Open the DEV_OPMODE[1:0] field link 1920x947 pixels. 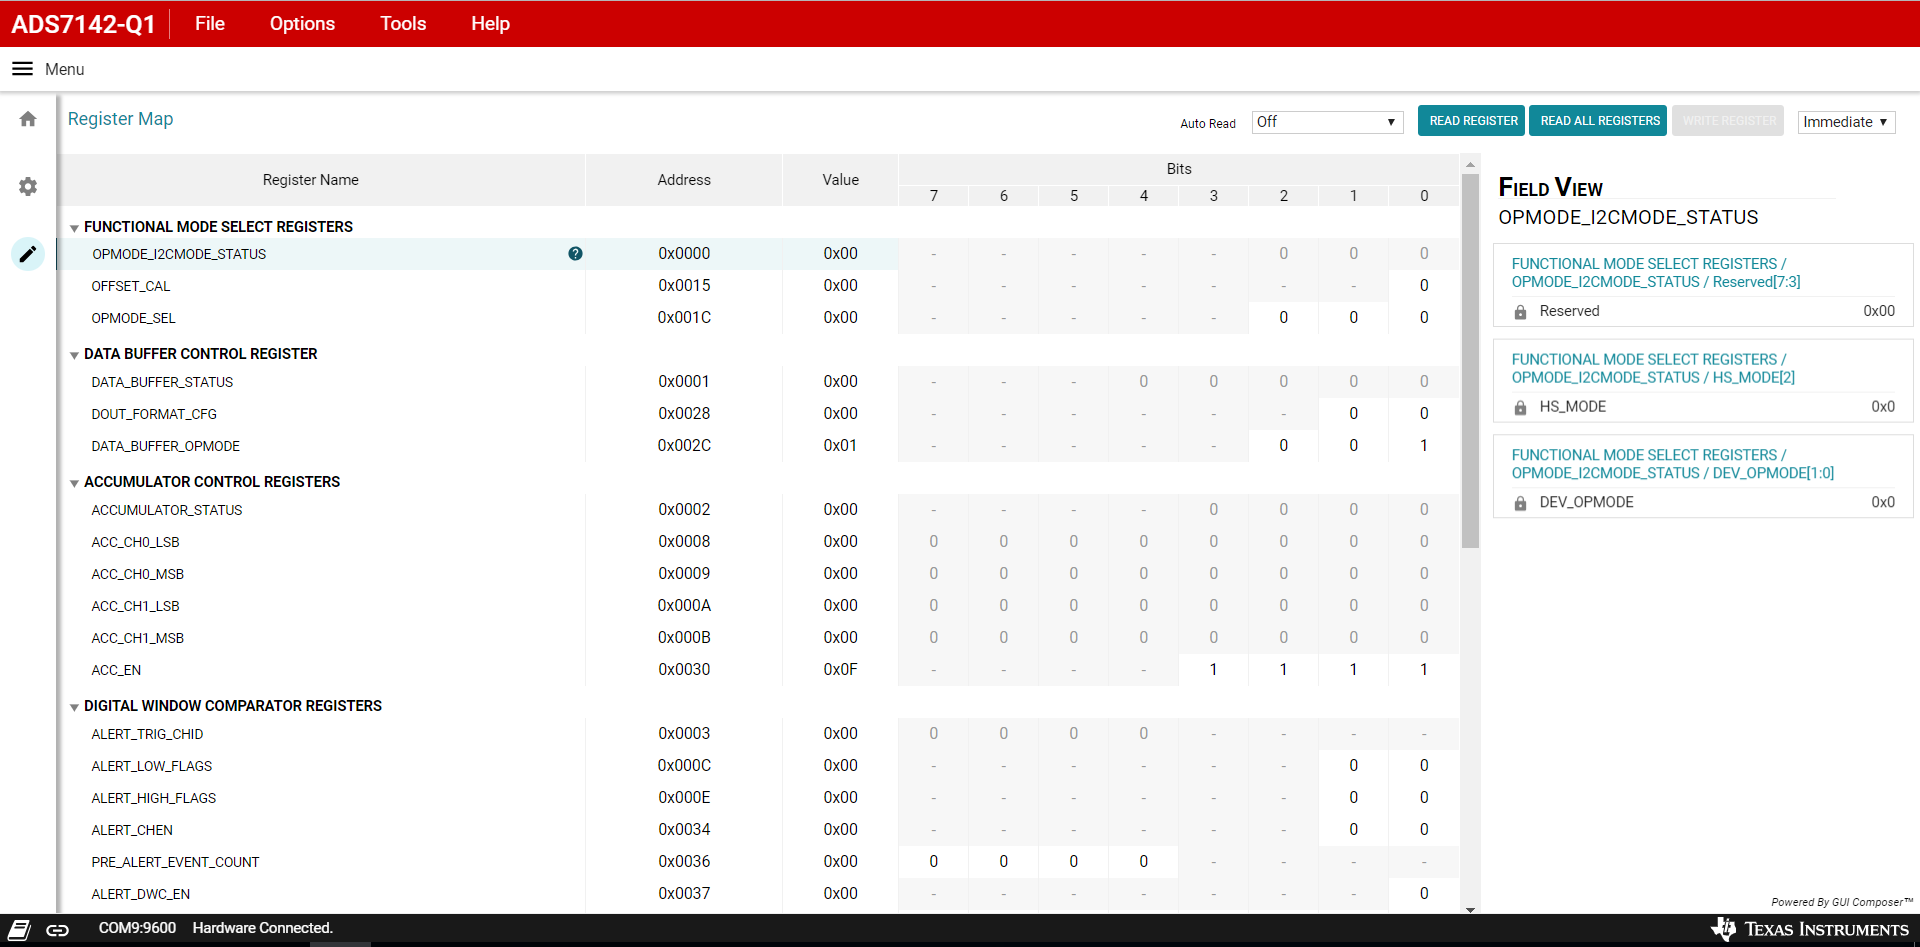coord(1673,464)
